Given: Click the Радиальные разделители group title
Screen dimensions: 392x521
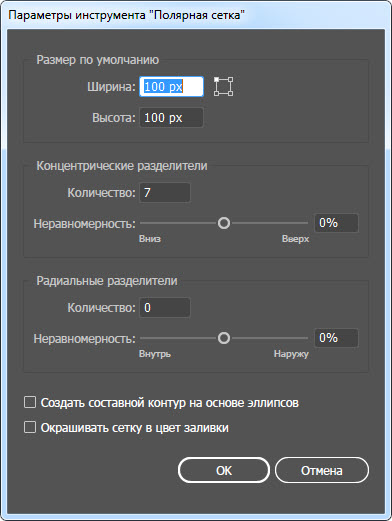Looking at the screenshot, I should (x=107, y=281).
